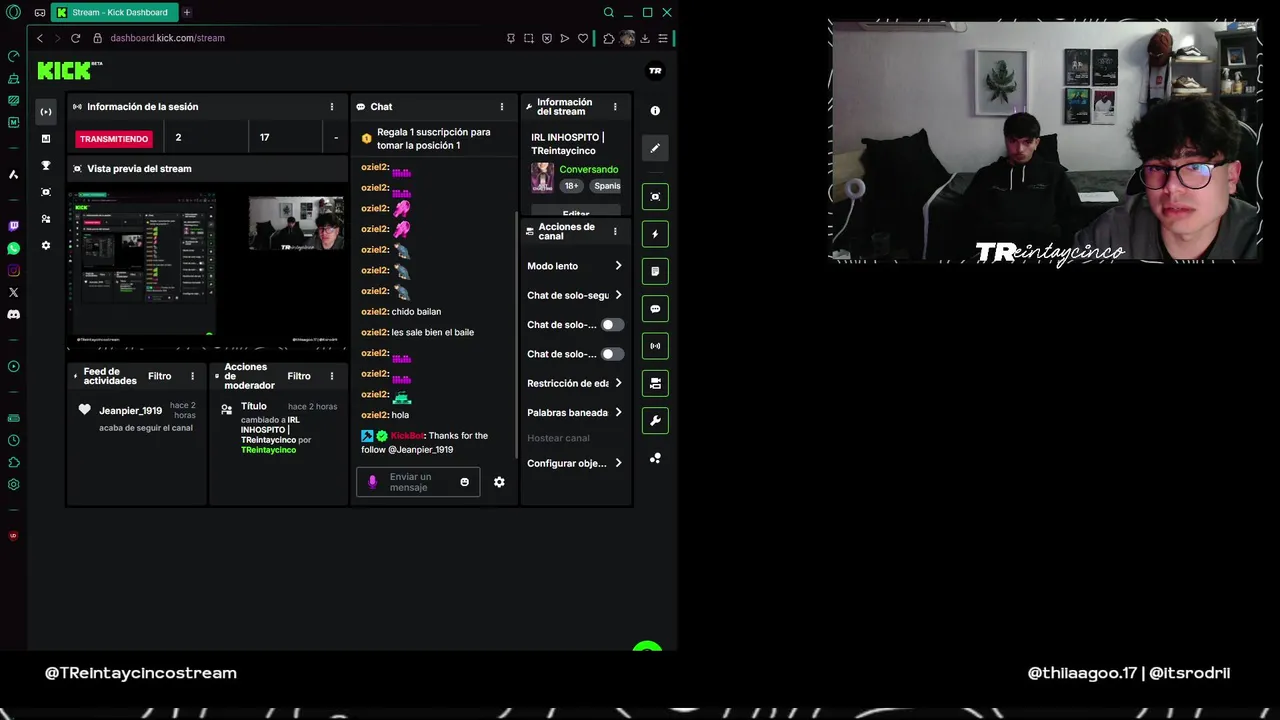The width and height of the screenshot is (1280, 720).
Task: Open the emoji picker in chat input
Action: pyautogui.click(x=464, y=482)
